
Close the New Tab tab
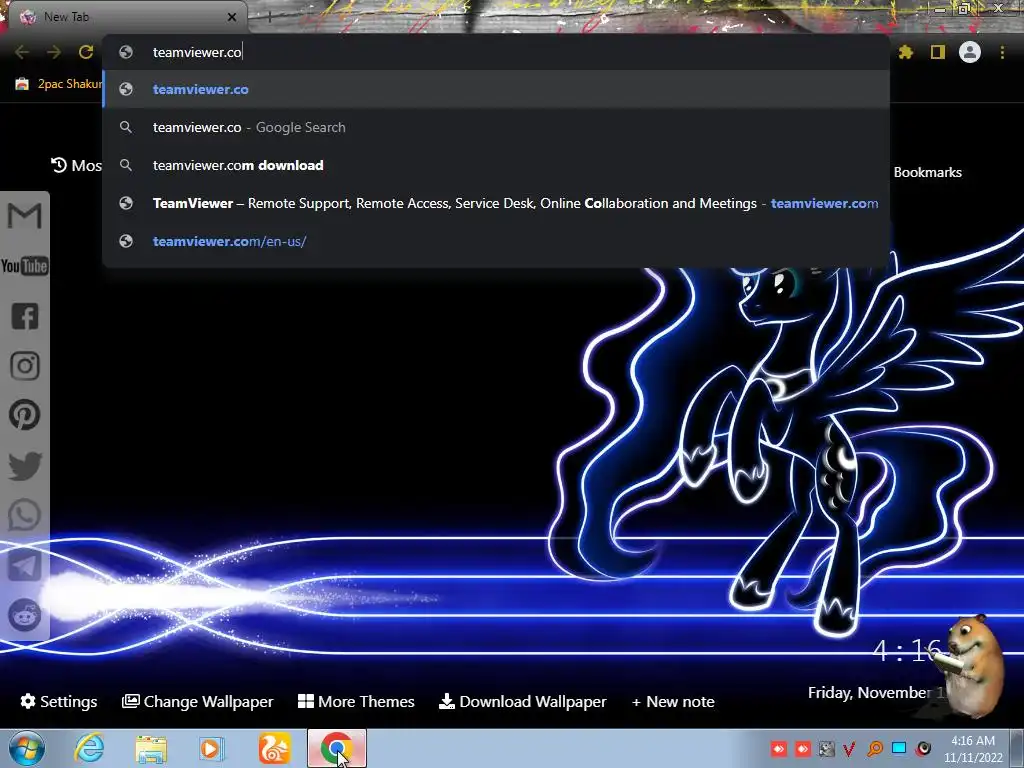coord(232,17)
